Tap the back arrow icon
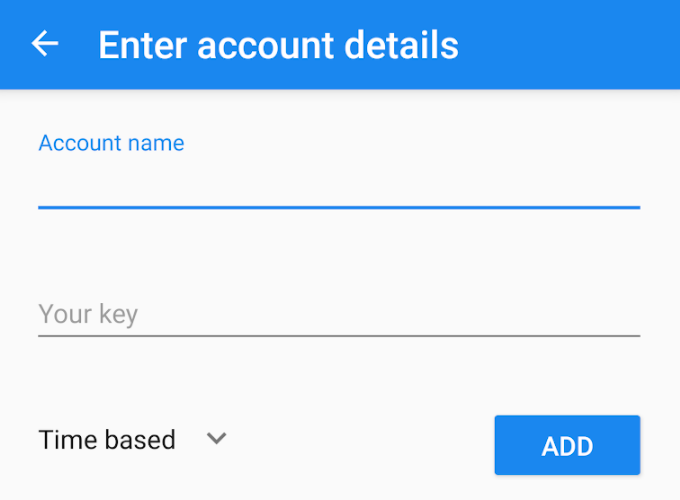The image size is (680, 500). click(x=45, y=44)
